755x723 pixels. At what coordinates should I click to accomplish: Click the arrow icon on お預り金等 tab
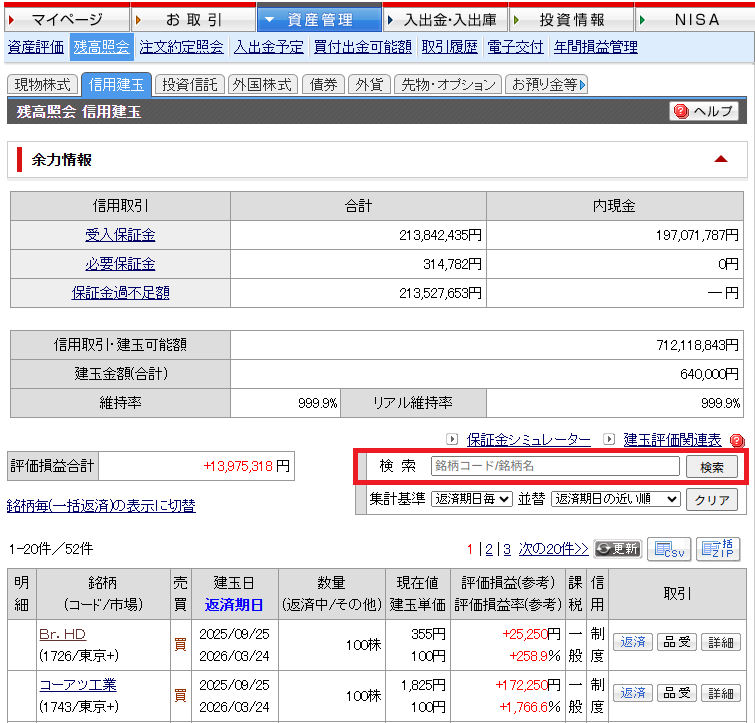click(x=583, y=85)
